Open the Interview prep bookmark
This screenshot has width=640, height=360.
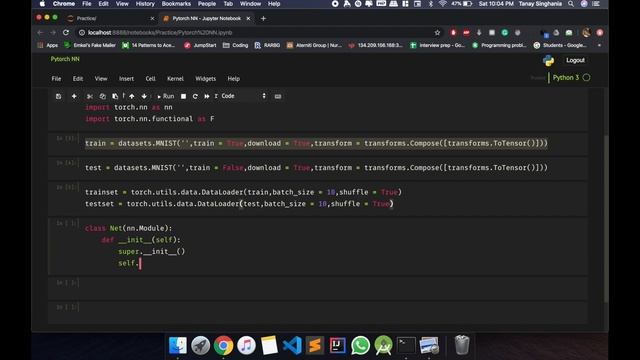click(438, 45)
